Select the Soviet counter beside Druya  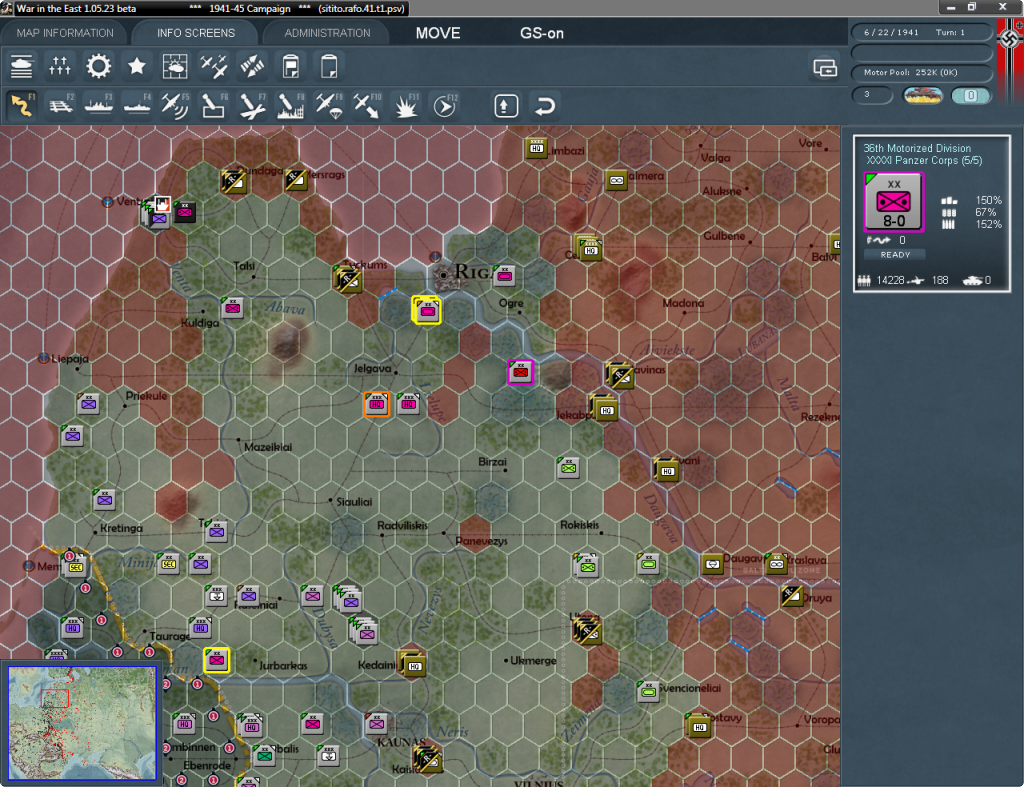pos(792,596)
